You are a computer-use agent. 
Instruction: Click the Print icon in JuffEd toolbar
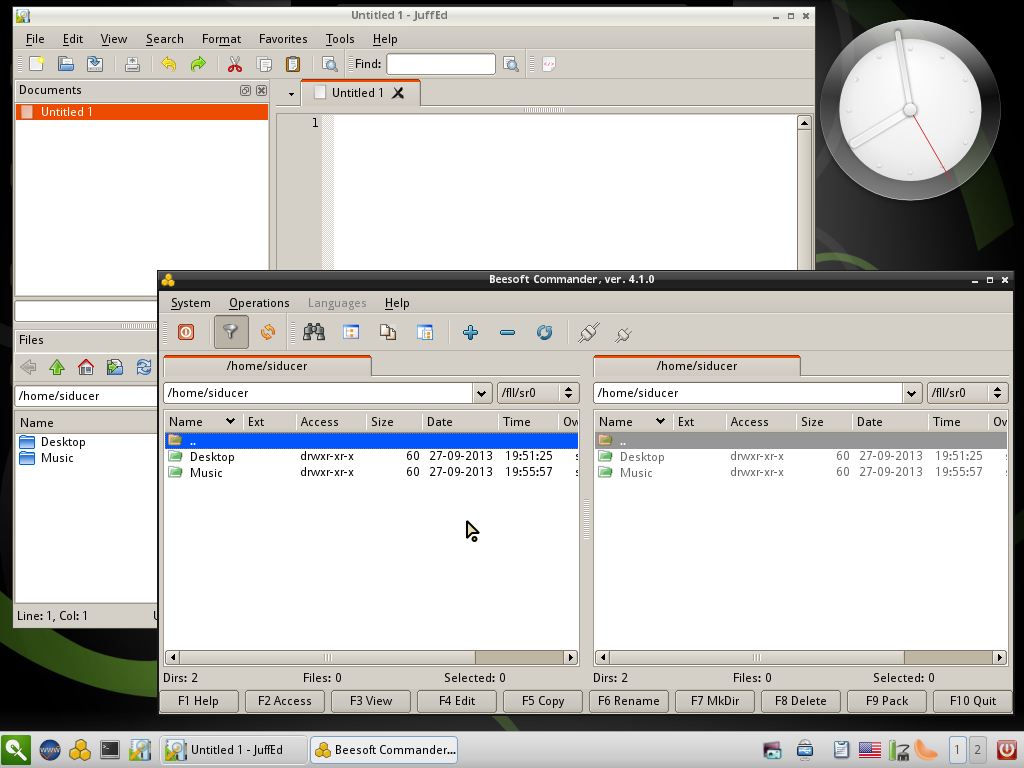pyautogui.click(x=133, y=63)
